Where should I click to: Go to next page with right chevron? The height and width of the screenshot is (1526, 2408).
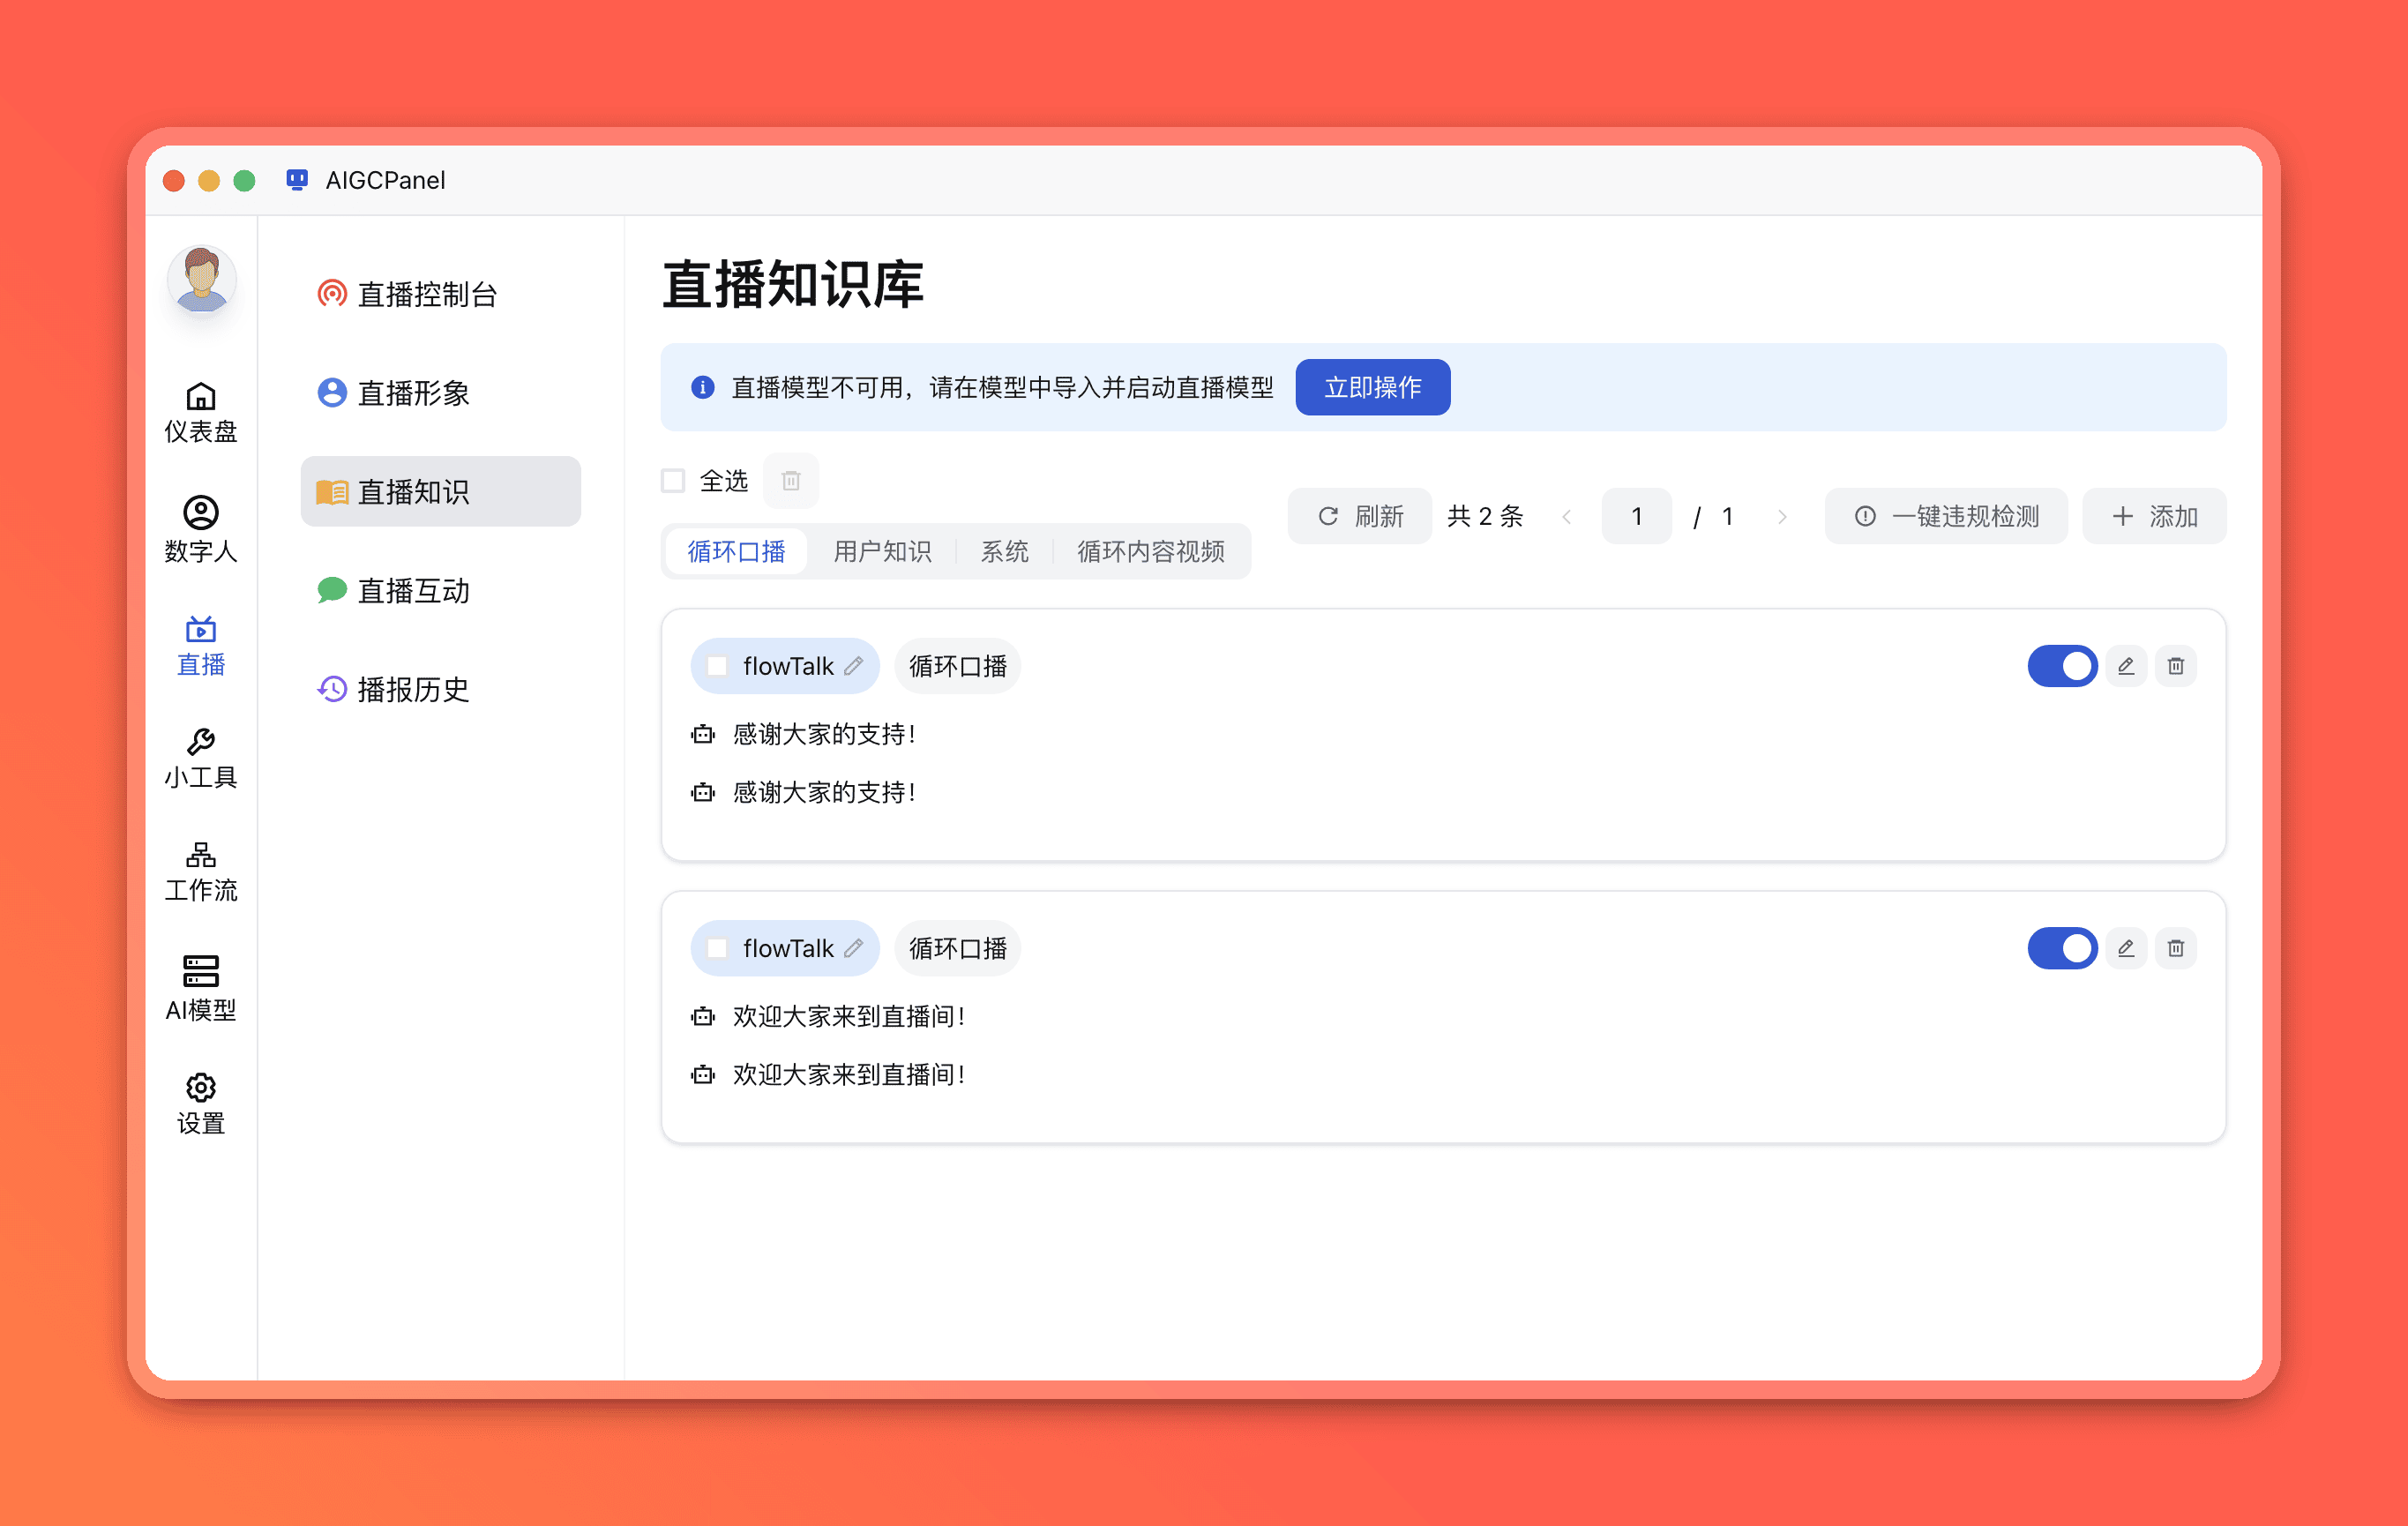pos(1782,516)
